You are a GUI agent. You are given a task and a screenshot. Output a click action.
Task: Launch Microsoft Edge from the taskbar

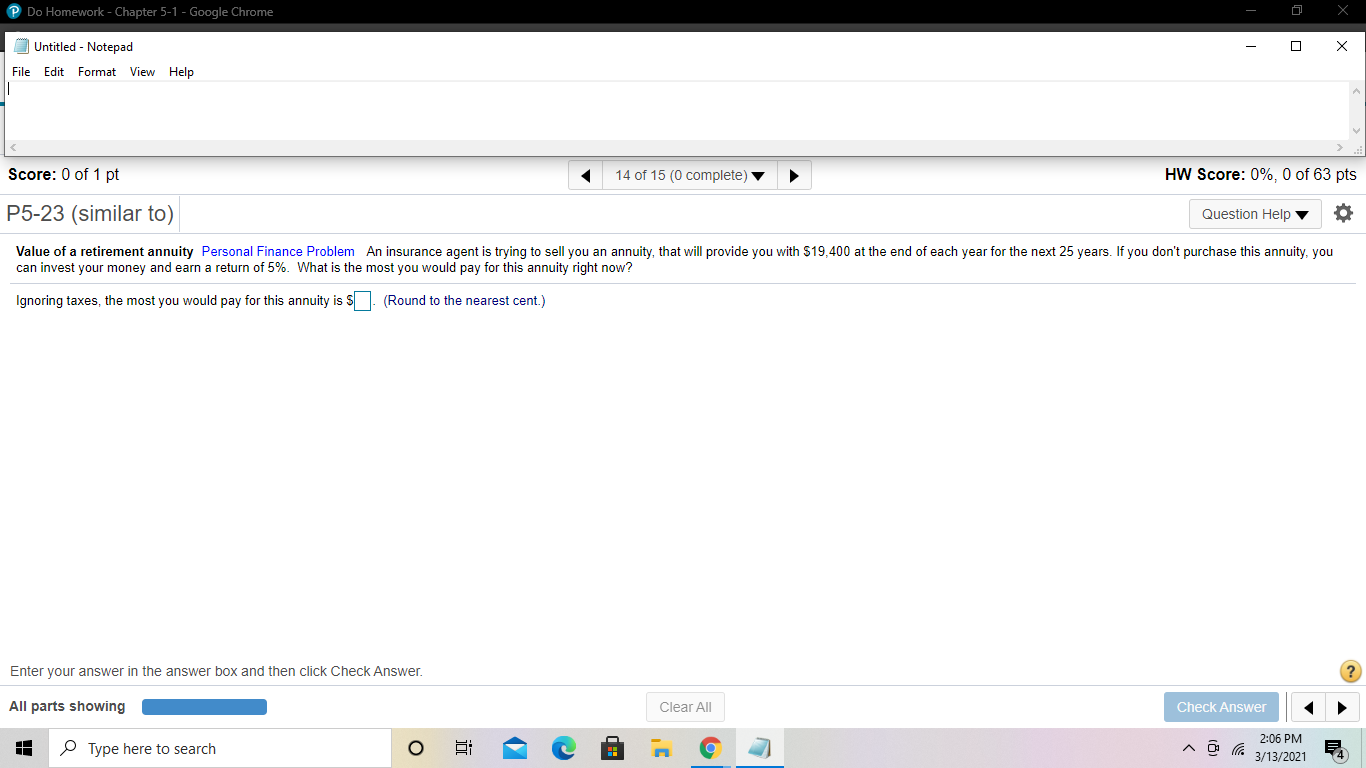click(563, 748)
